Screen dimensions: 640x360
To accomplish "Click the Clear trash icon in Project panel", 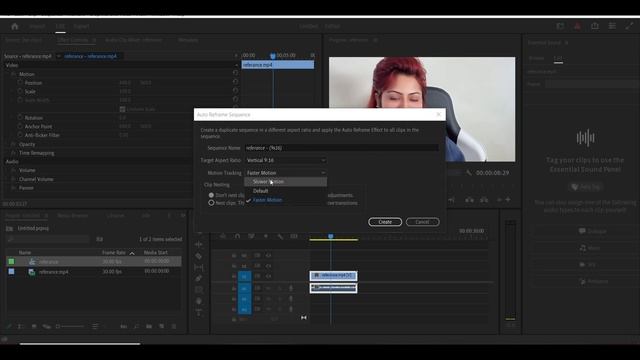I will 174,327.
